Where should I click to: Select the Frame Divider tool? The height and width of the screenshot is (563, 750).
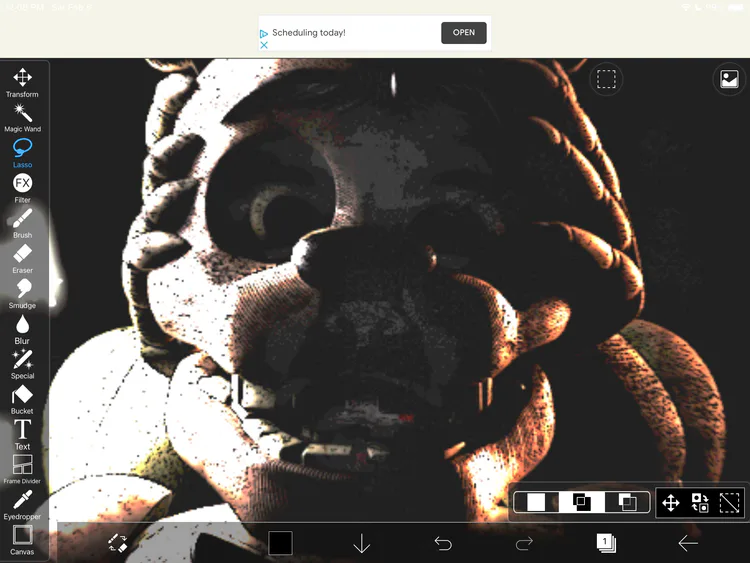point(22,469)
